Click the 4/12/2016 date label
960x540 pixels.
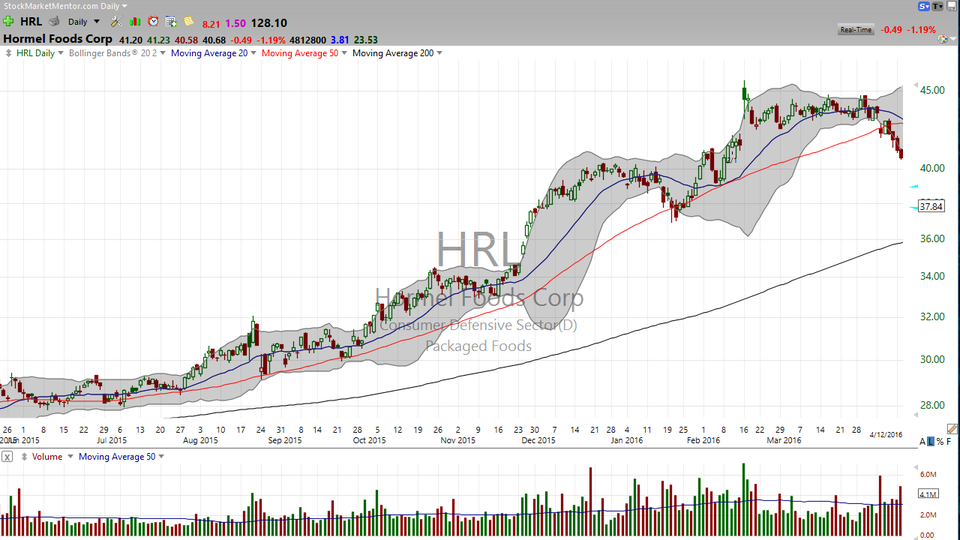(x=886, y=435)
